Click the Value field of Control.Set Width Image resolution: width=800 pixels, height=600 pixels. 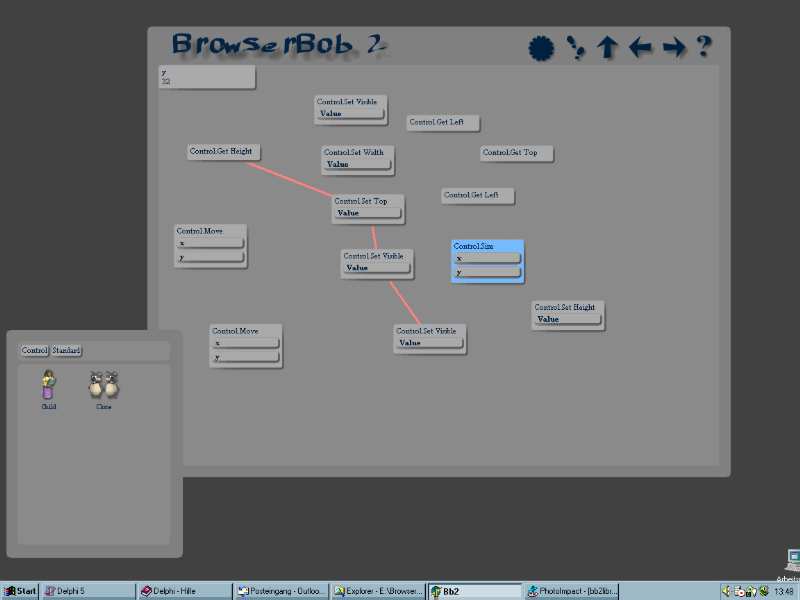pyautogui.click(x=357, y=164)
